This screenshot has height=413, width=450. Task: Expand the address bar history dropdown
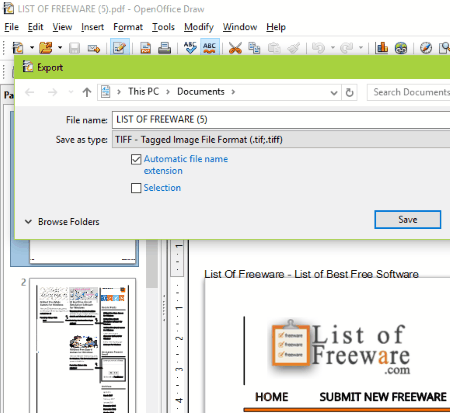click(334, 93)
